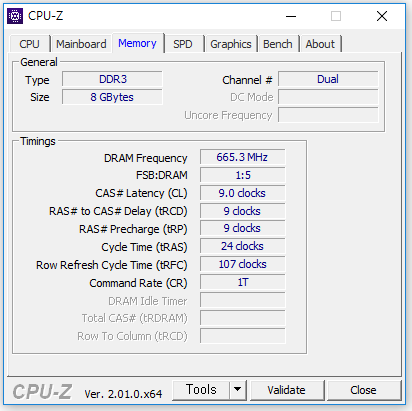This screenshot has height=411, width=412.
Task: Click the Channel # Dual field
Action: [328, 79]
